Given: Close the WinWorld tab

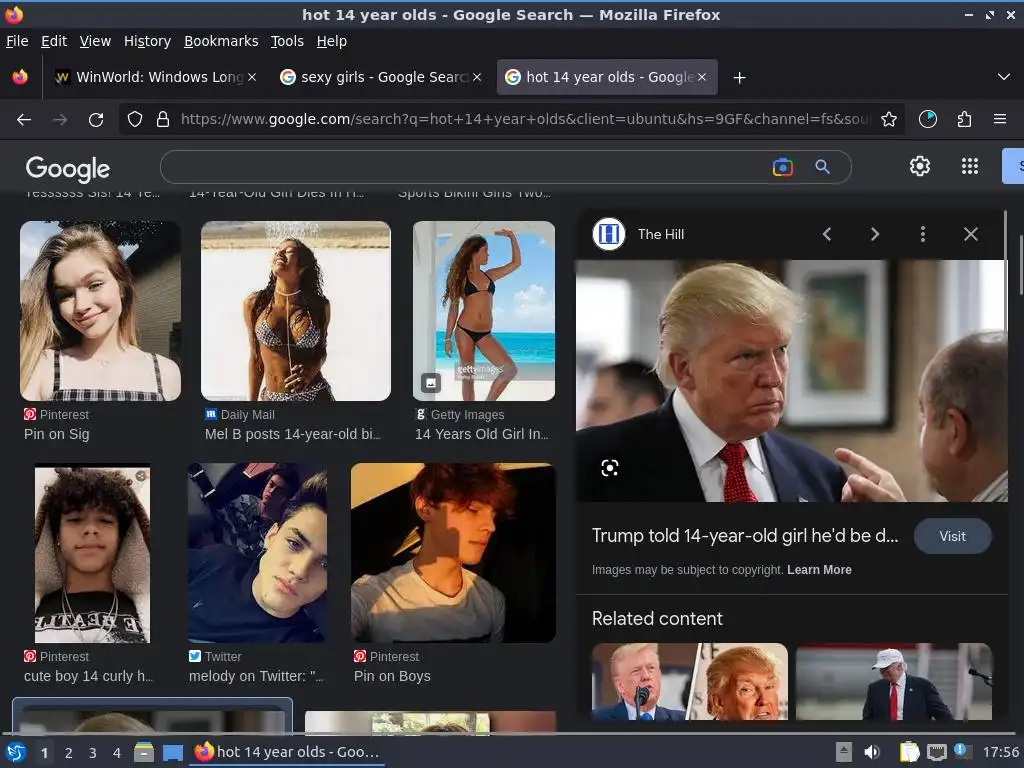Looking at the screenshot, I should click(252, 77).
